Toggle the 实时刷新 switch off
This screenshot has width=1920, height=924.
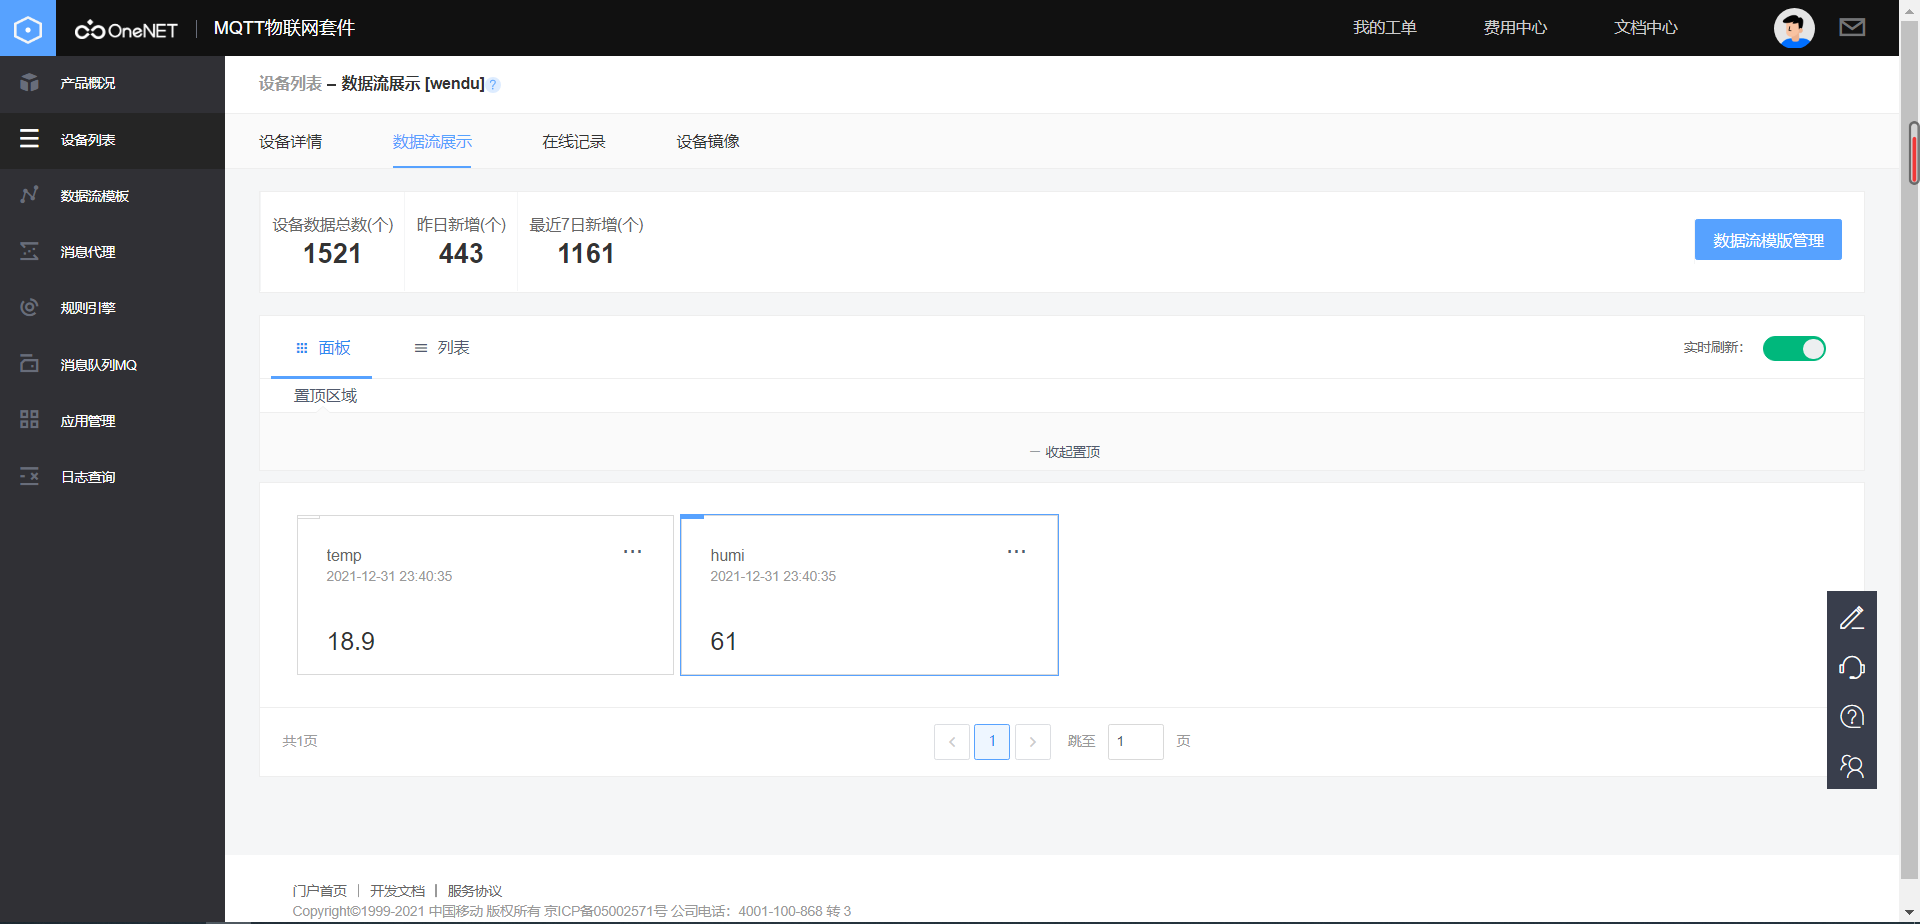pos(1794,348)
